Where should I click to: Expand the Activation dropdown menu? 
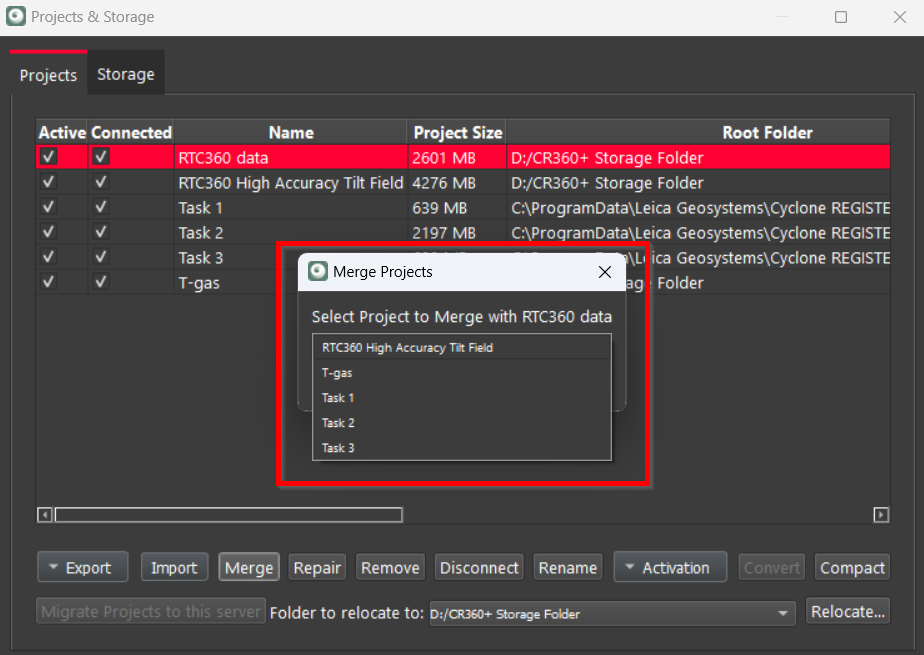(669, 568)
